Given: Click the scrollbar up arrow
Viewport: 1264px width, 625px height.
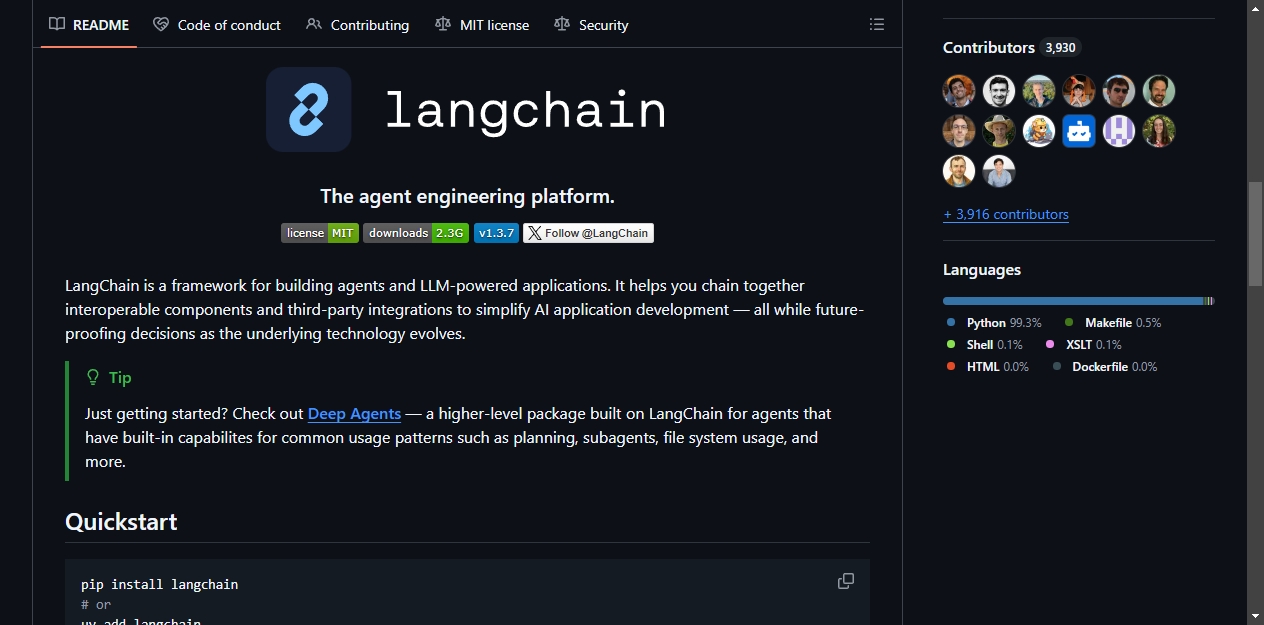Looking at the screenshot, I should [1255, 8].
